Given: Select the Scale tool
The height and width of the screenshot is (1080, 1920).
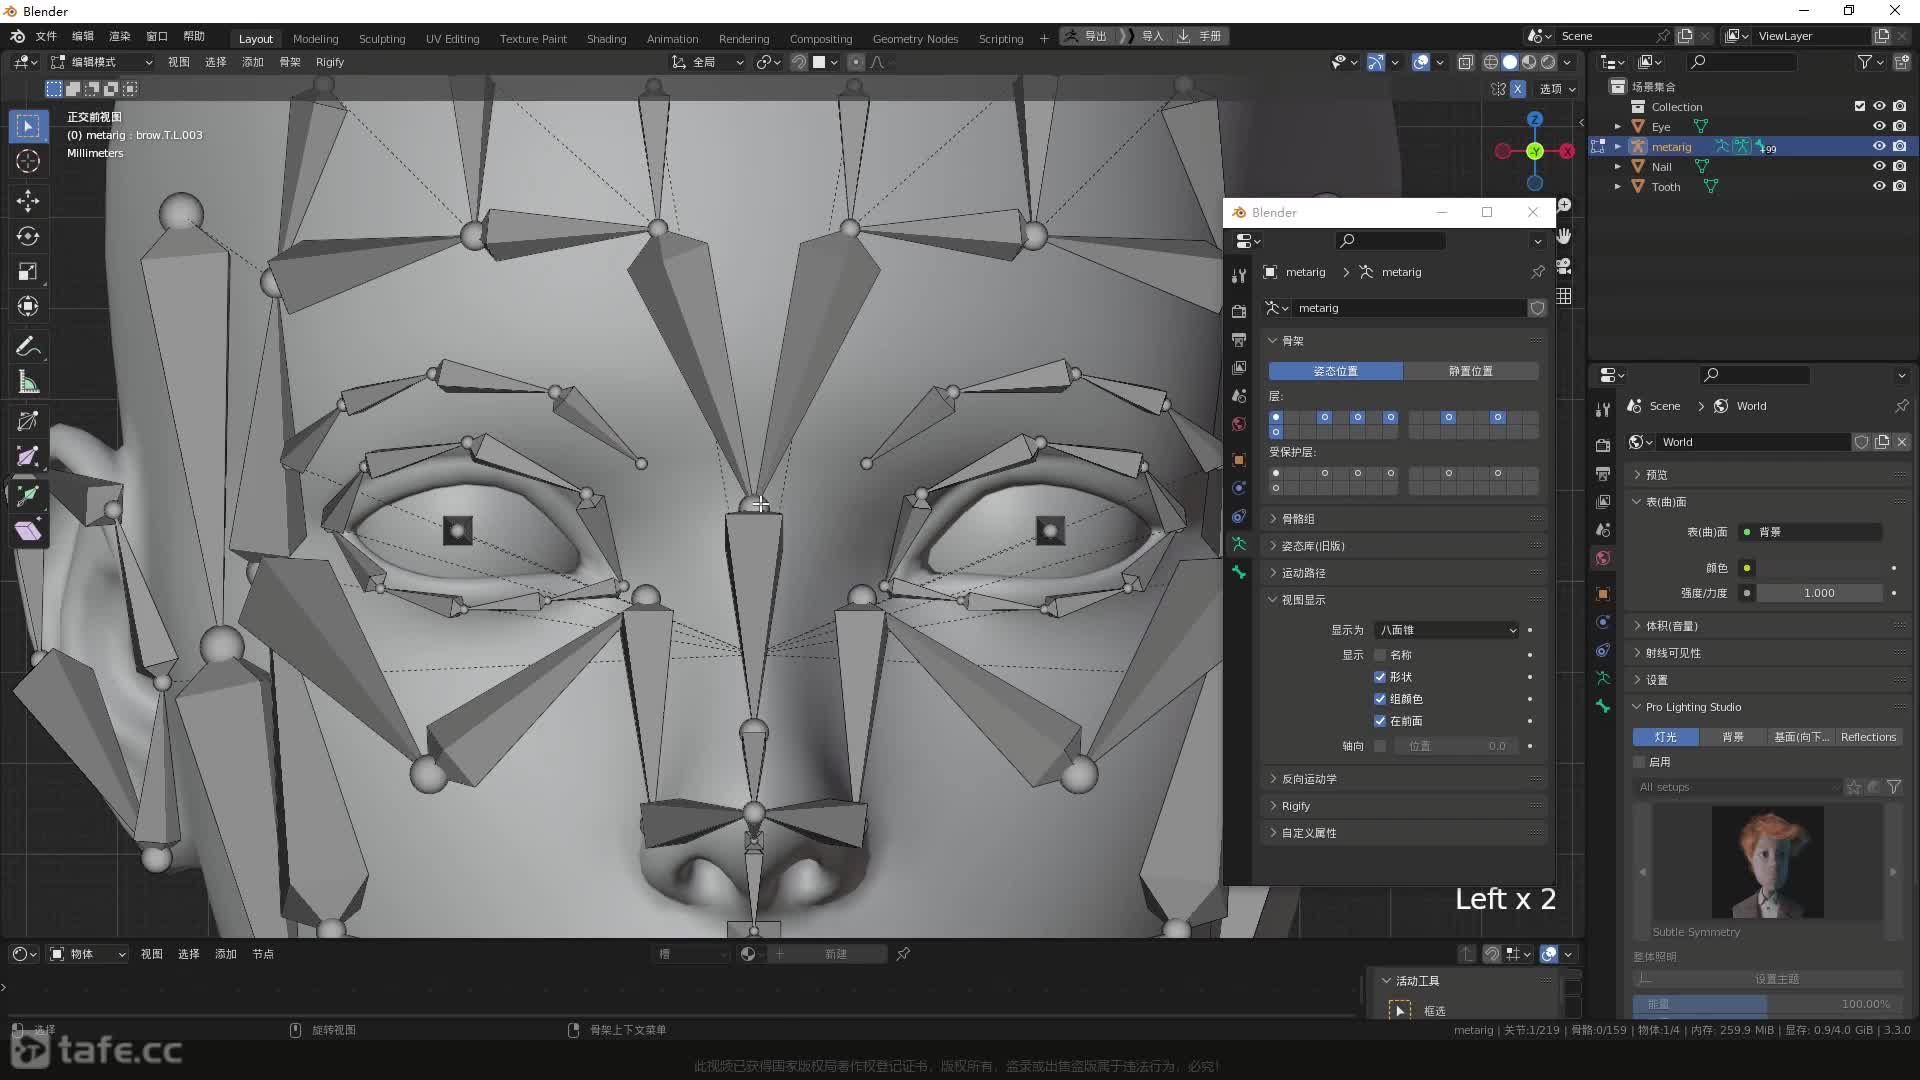Looking at the screenshot, I should pyautogui.click(x=28, y=272).
